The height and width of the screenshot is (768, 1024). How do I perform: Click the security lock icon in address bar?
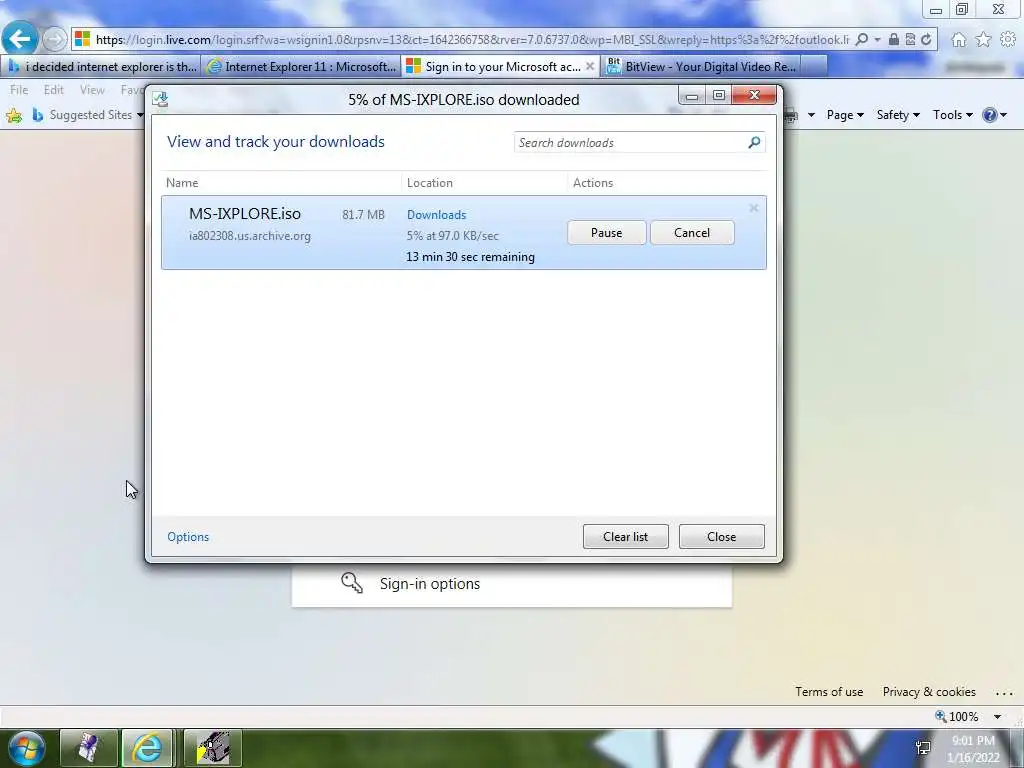(x=893, y=40)
